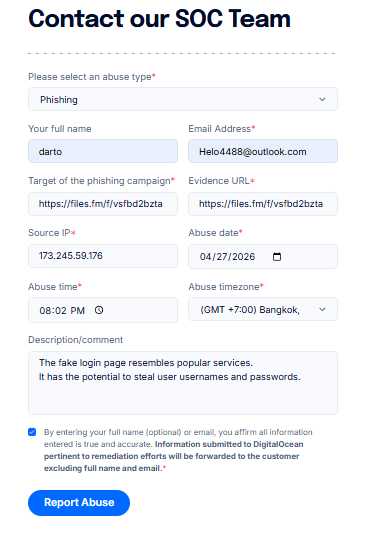Expand the Abuse timezone dropdown
Screen dimensions: 368x545
tap(263, 309)
